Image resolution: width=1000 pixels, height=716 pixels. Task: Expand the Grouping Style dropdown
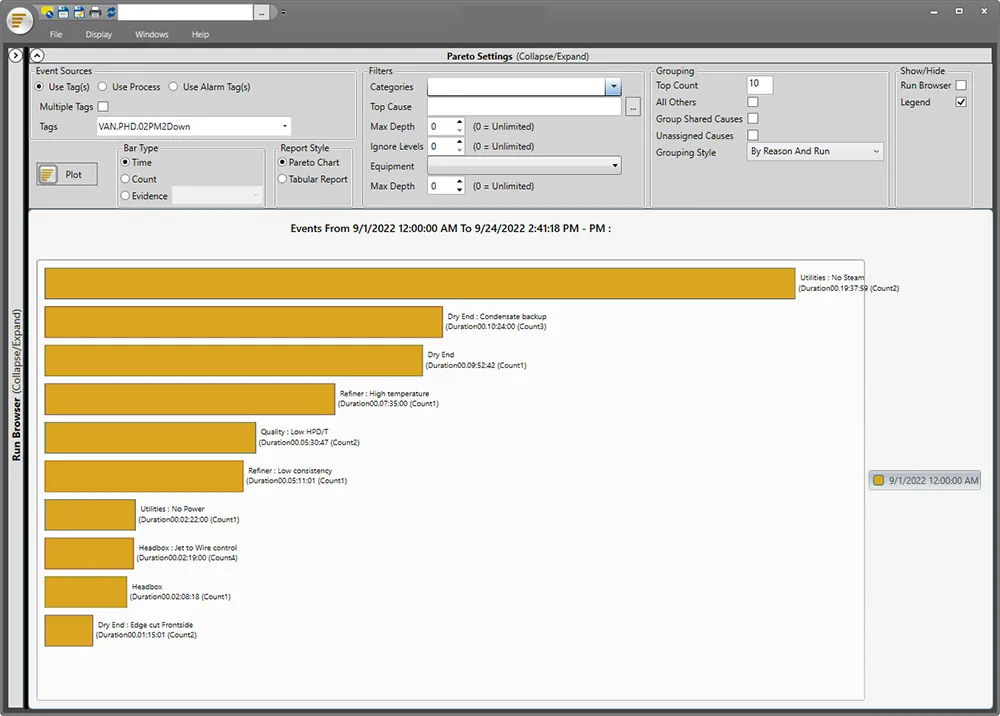click(x=876, y=152)
